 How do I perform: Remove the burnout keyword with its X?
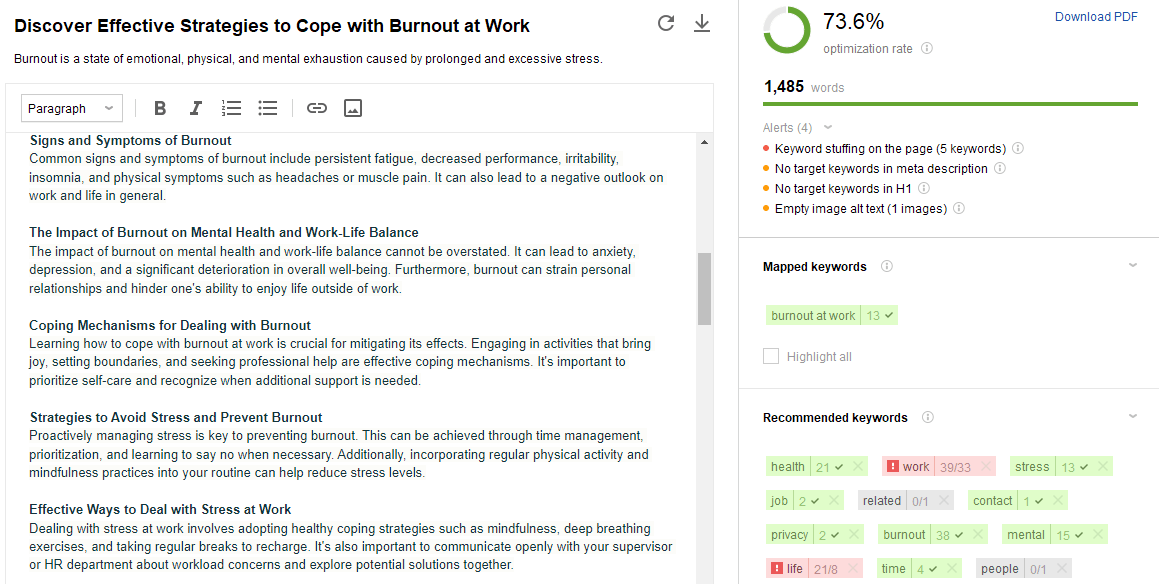coord(976,534)
